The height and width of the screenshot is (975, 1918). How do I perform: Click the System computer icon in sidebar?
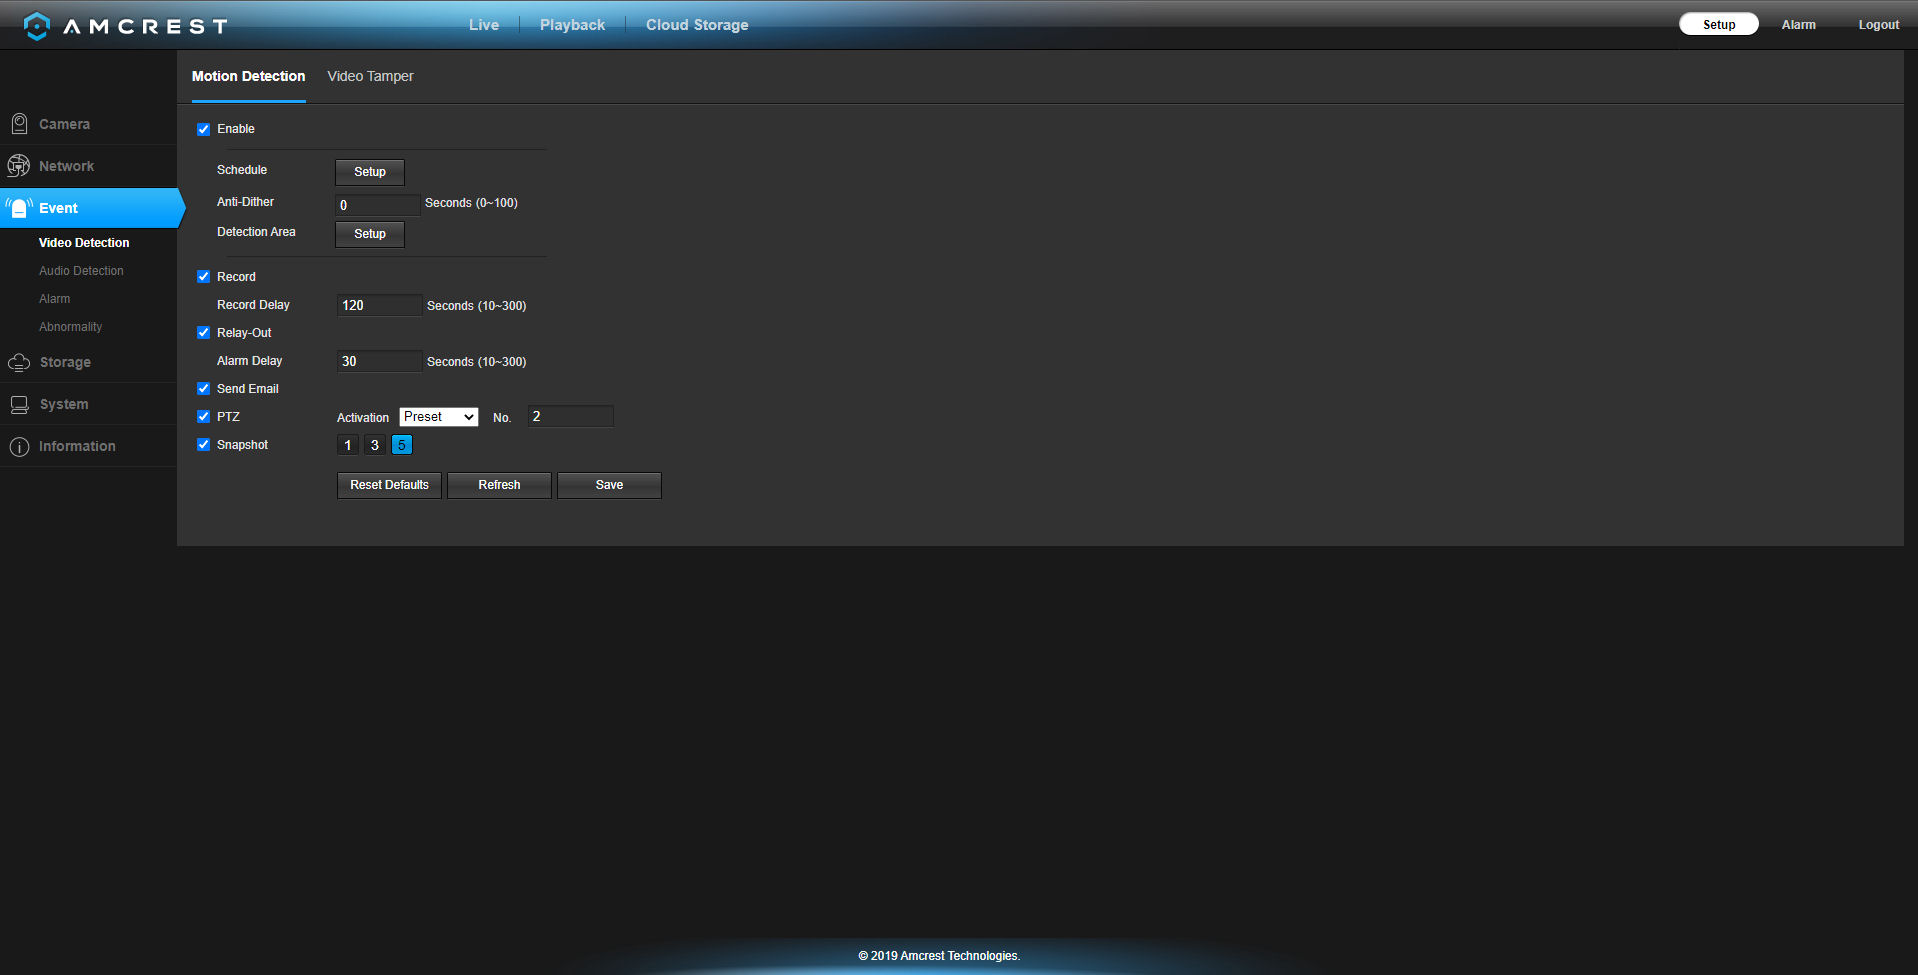click(x=19, y=404)
